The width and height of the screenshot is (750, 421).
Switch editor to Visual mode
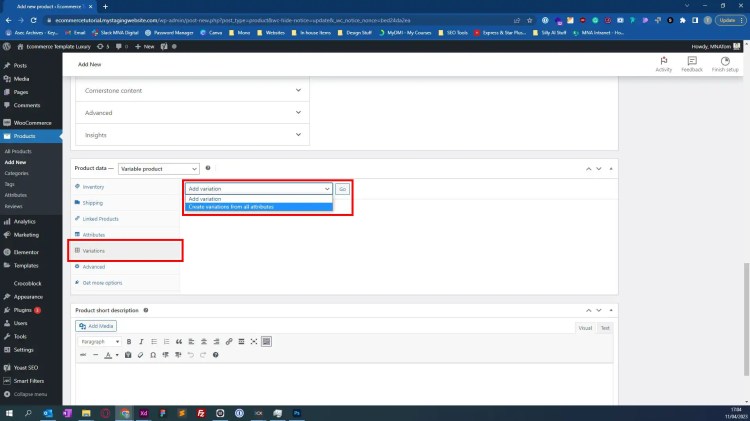pos(585,328)
